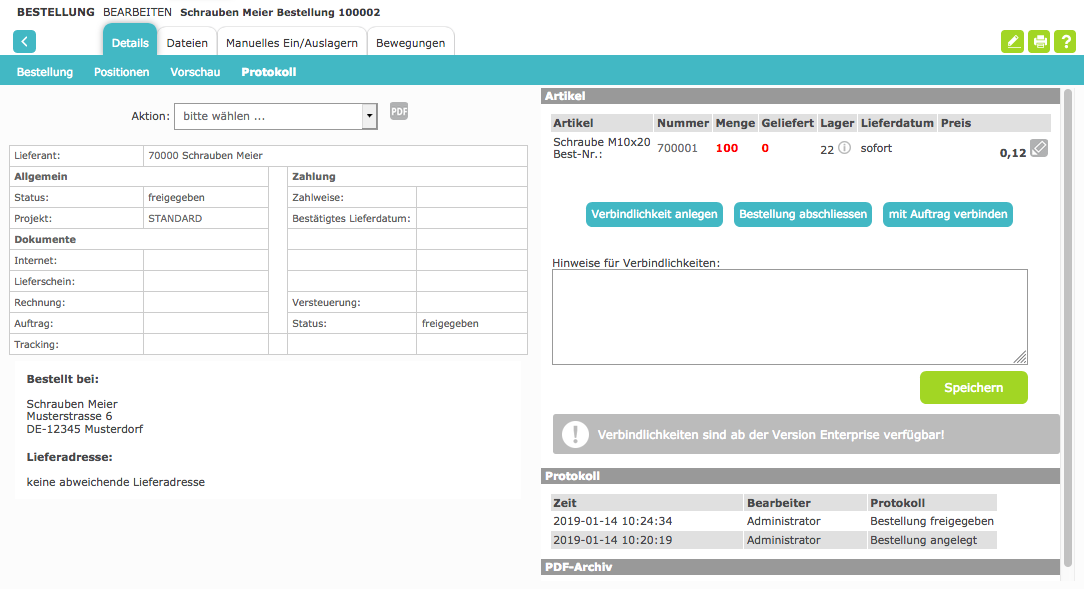Click the right panel vertical scrollbar
Viewport: 1084px width, 589px height.
(1067, 300)
